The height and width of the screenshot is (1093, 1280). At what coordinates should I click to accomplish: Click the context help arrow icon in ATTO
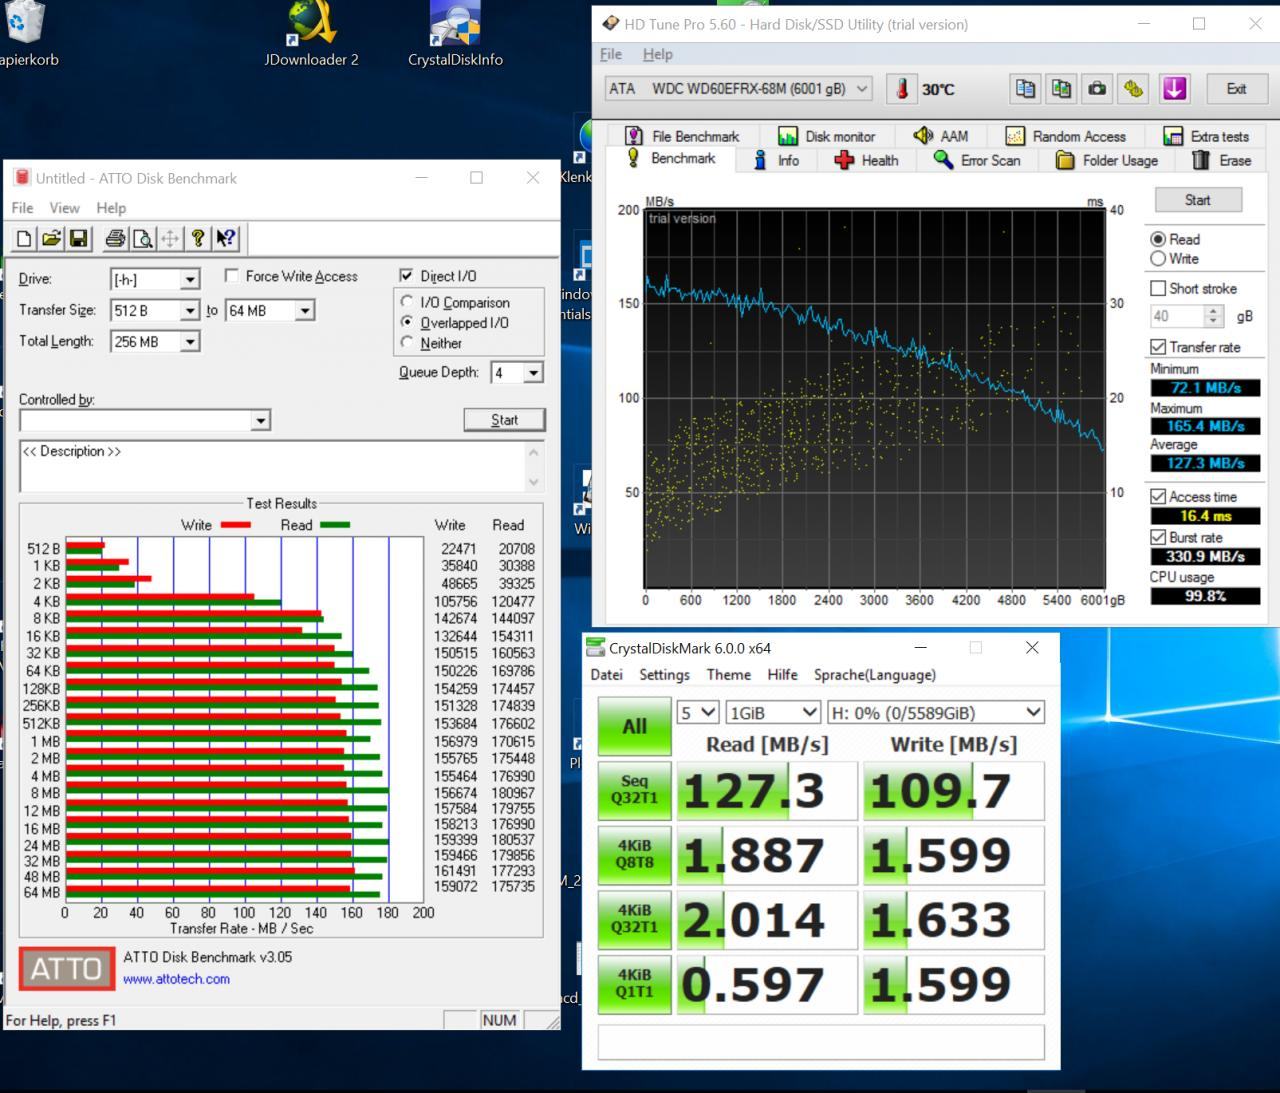pos(226,238)
